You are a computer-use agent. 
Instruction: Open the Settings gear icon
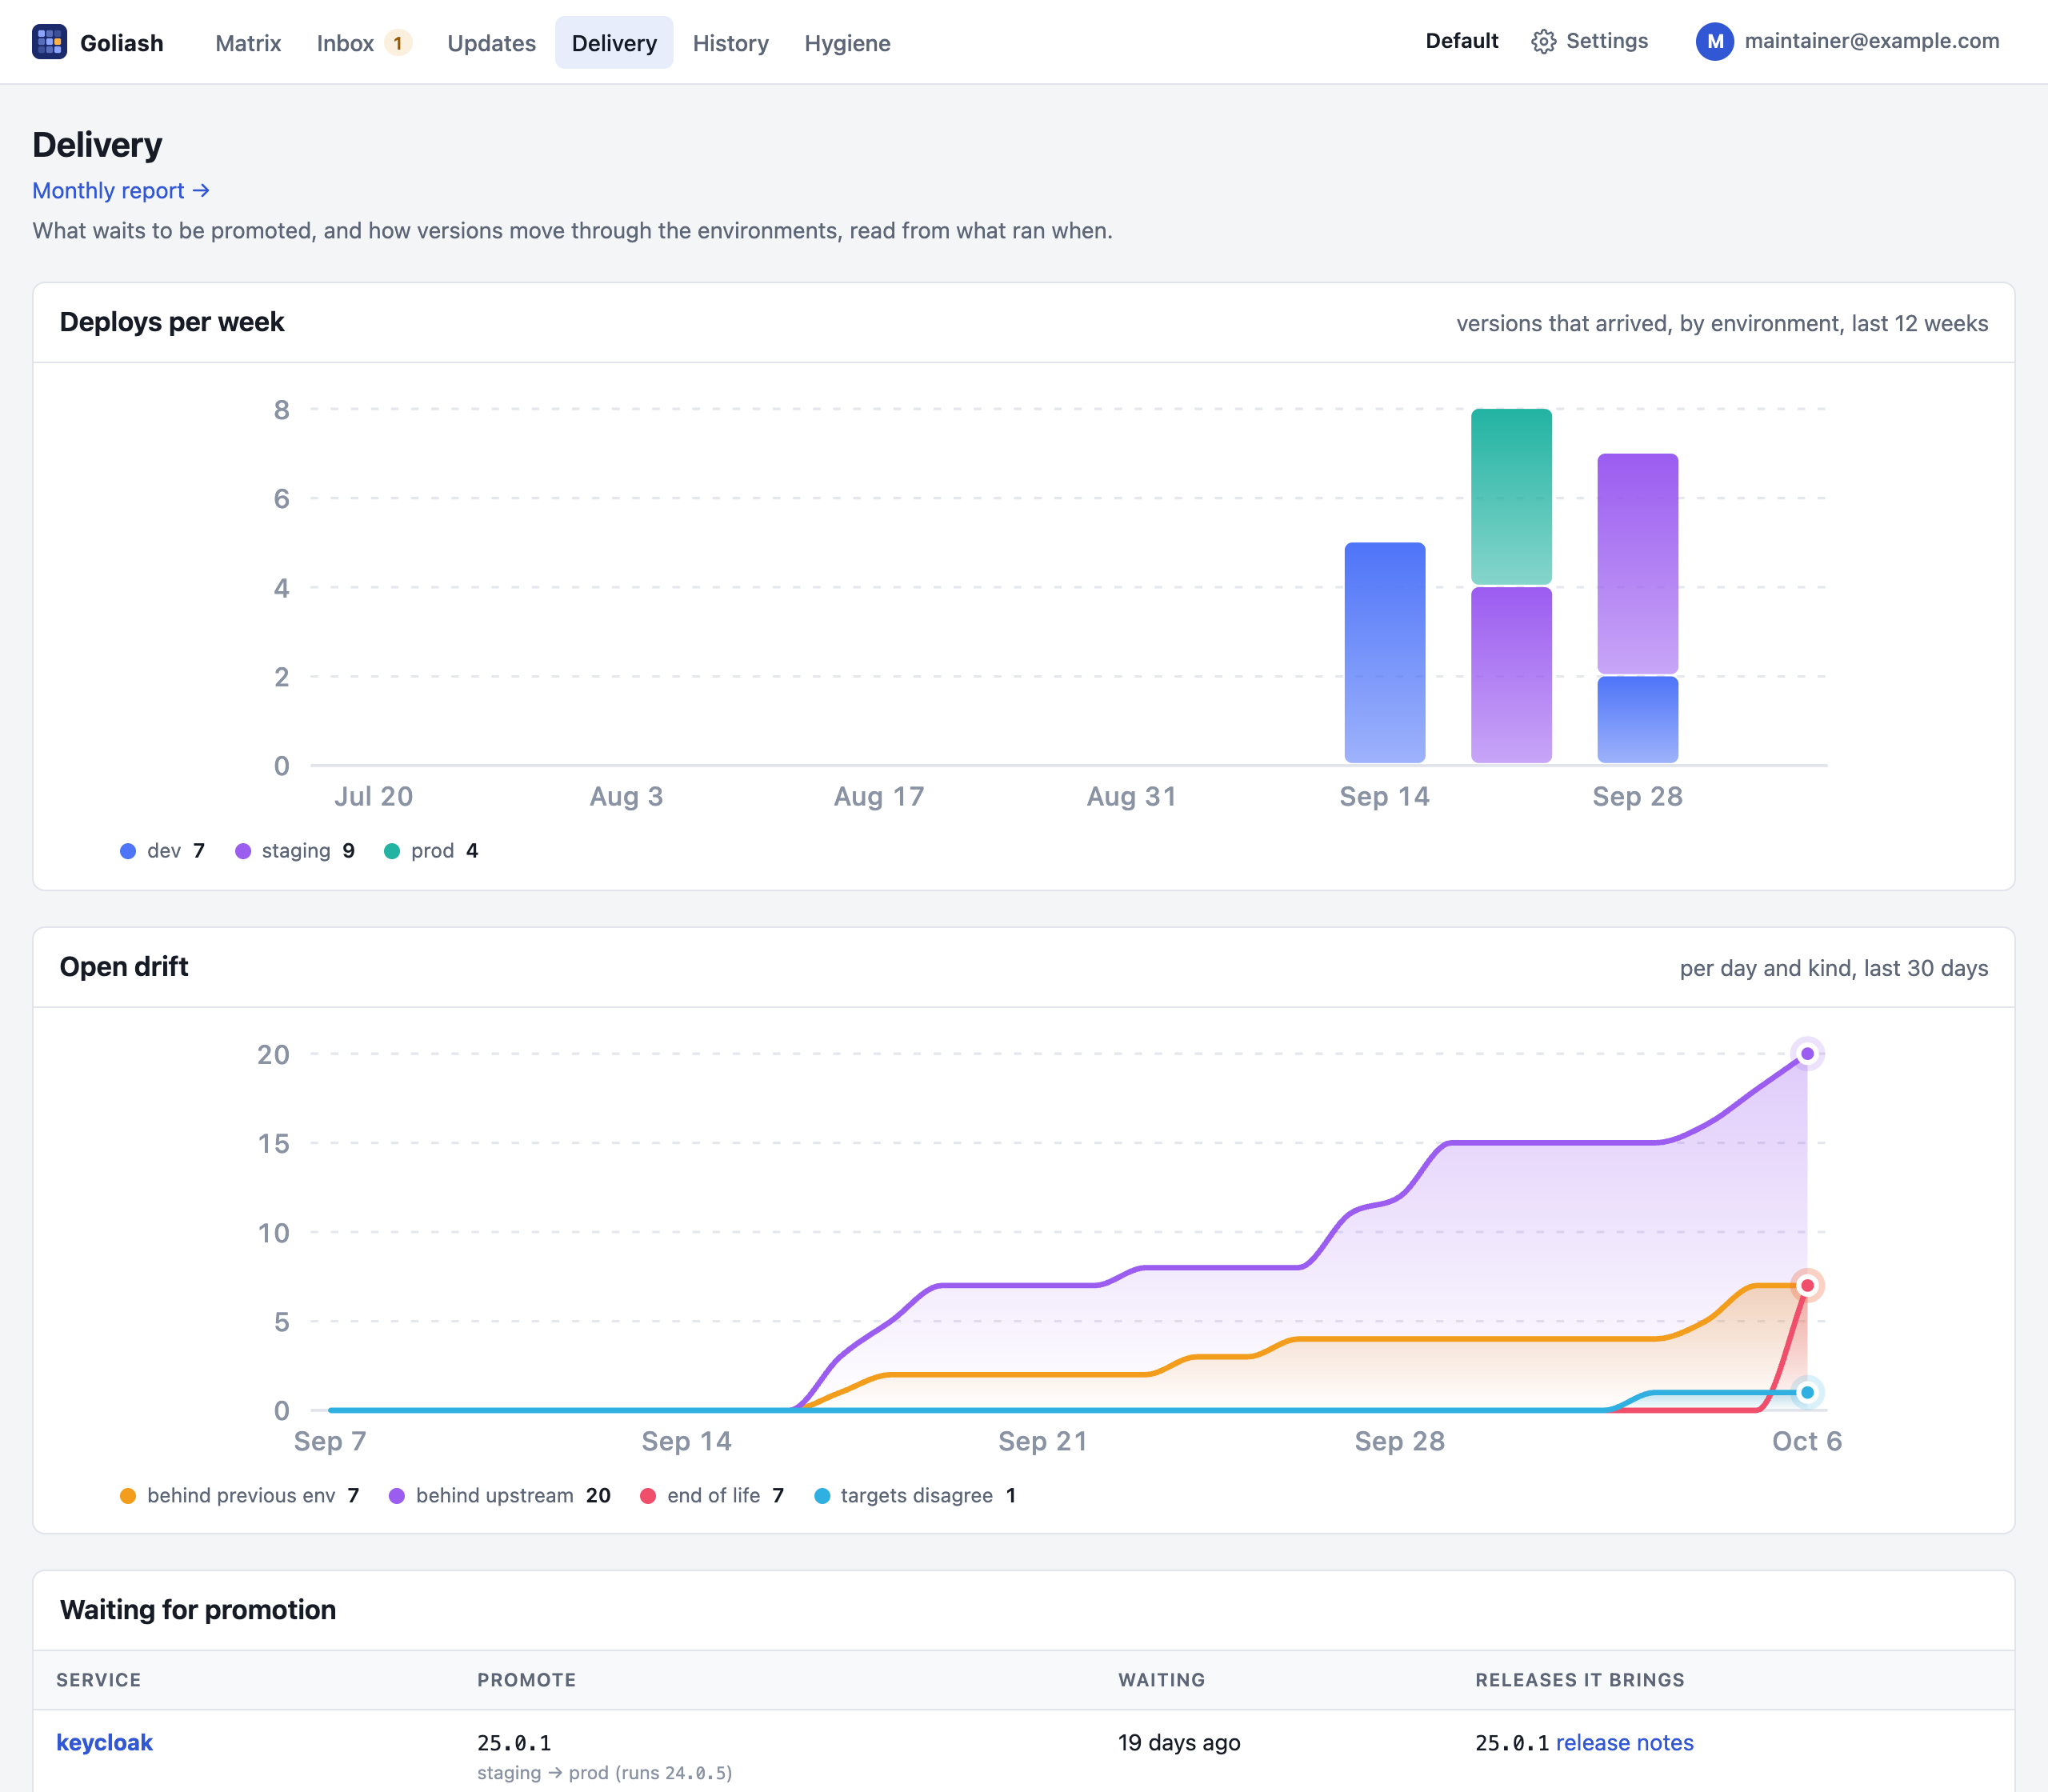[1543, 41]
